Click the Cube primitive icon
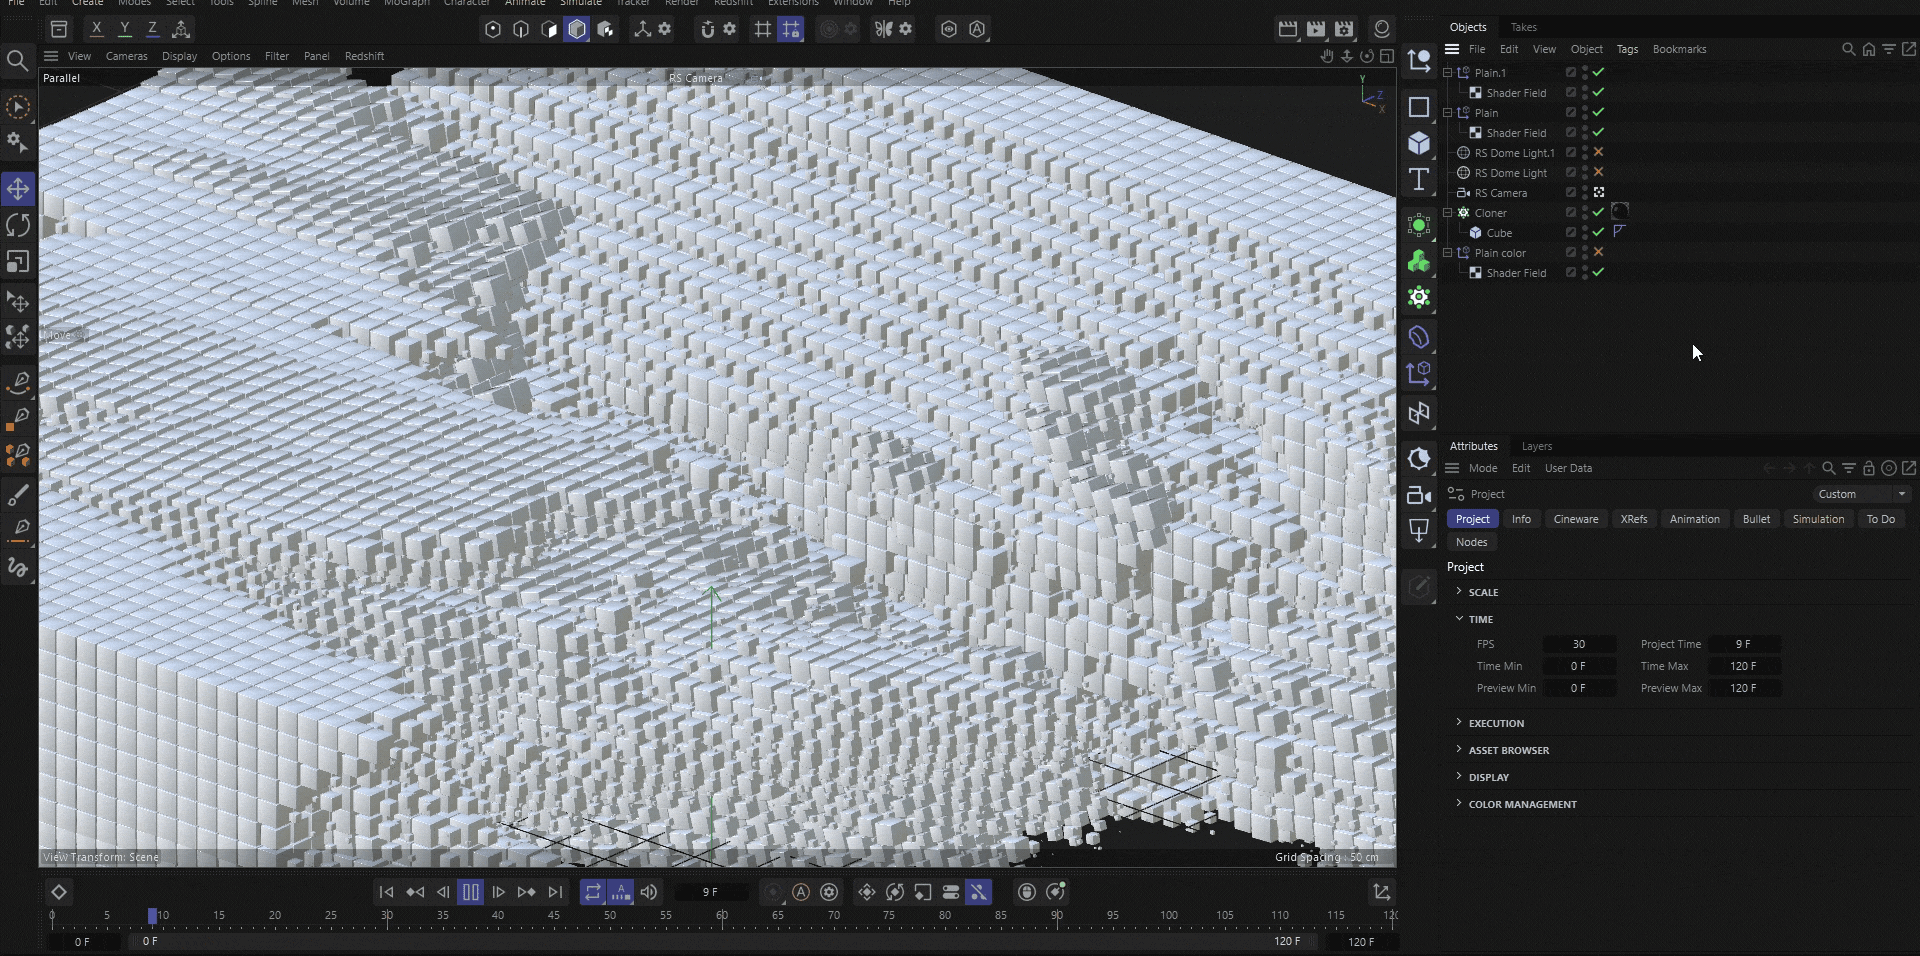 [x=1419, y=143]
